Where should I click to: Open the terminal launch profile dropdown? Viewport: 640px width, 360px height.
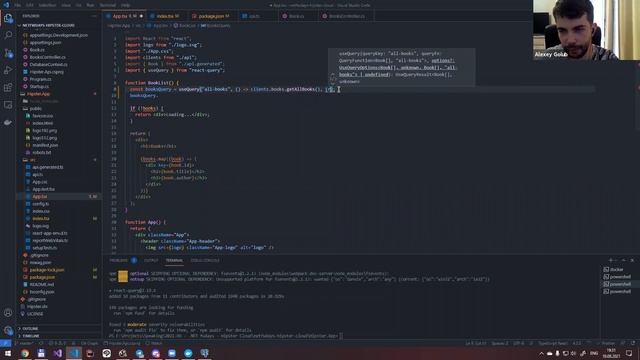(617, 260)
